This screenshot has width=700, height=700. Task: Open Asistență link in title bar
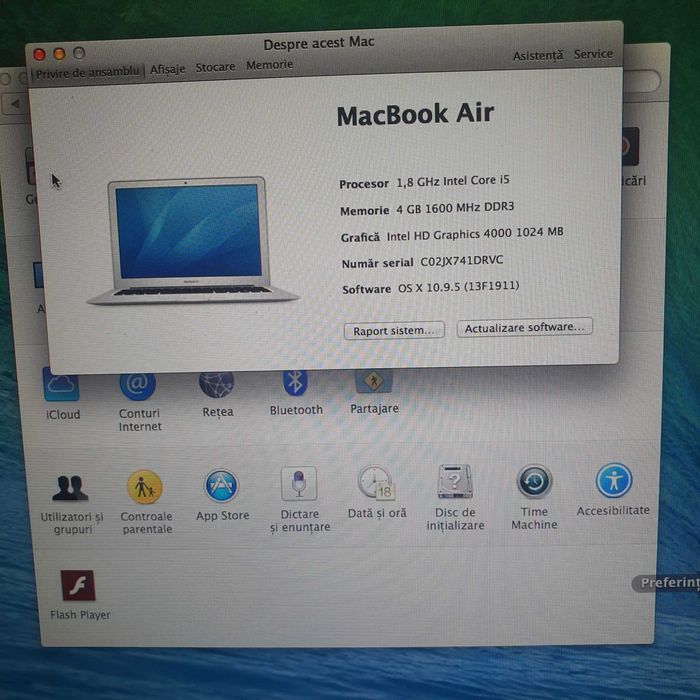click(x=538, y=56)
